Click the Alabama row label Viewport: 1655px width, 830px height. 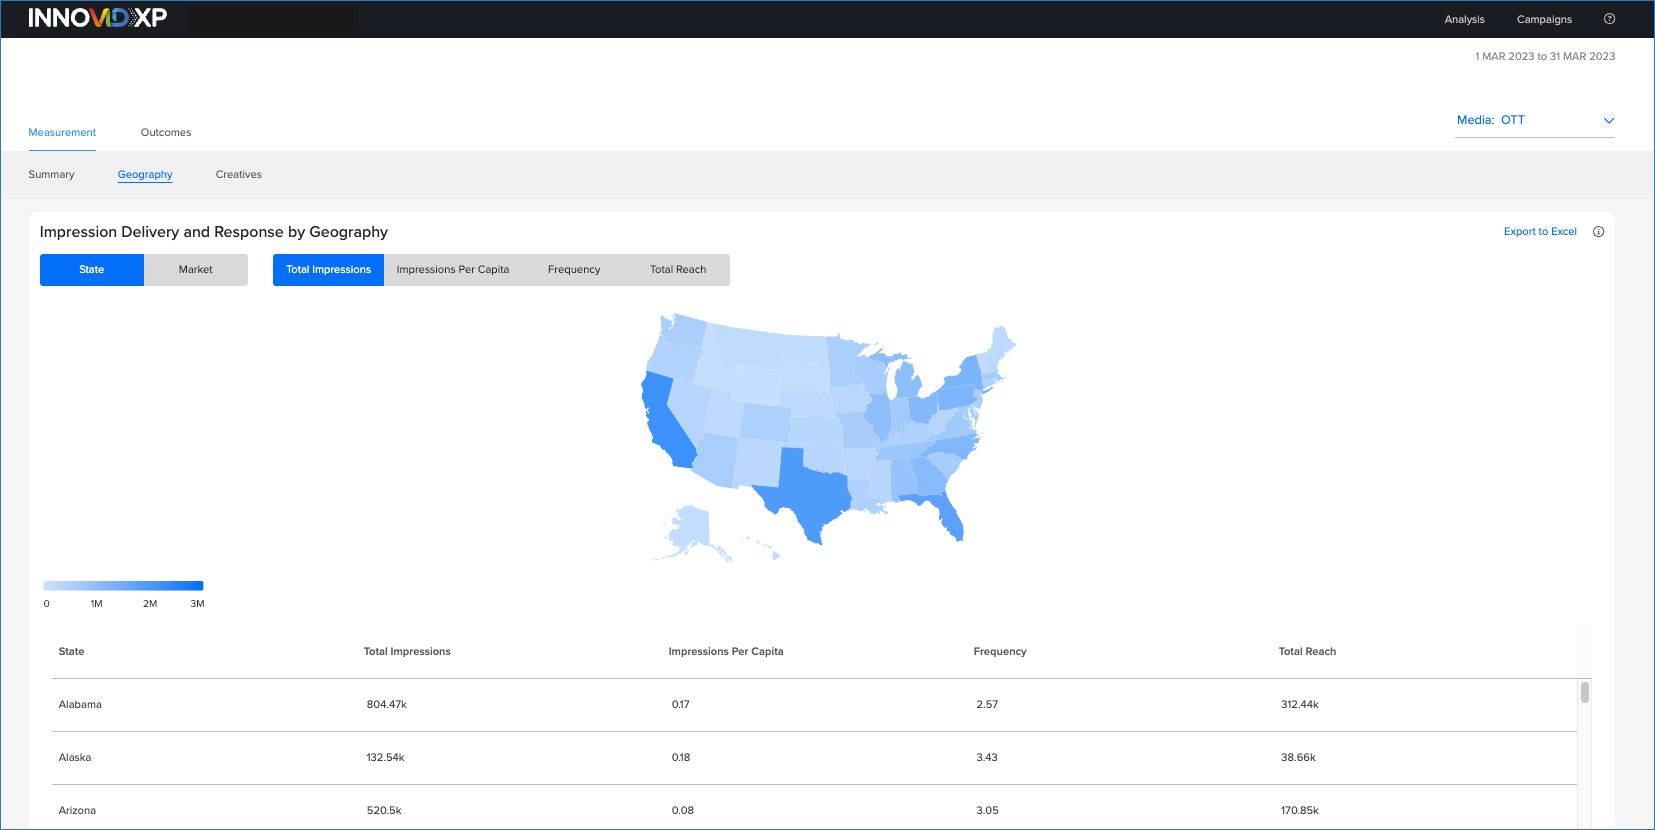[80, 705]
